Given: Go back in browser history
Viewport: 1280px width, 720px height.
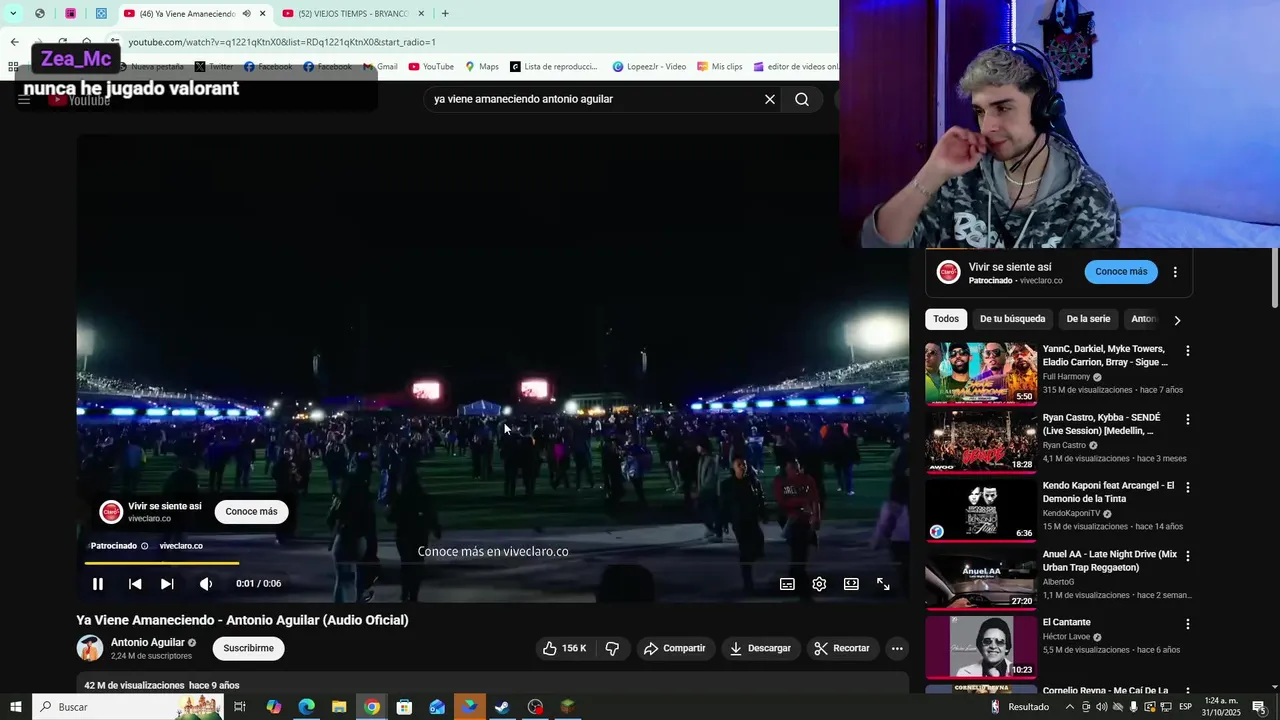Looking at the screenshot, I should 14,42.
